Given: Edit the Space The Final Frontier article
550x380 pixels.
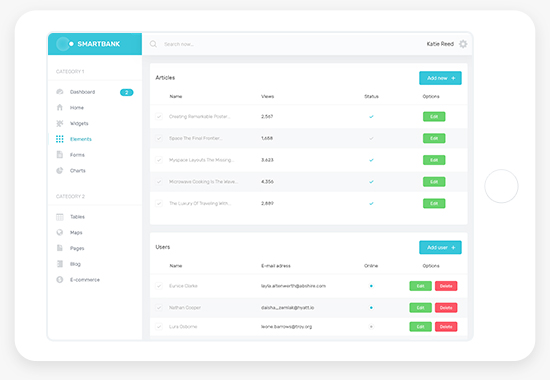Looking at the screenshot, I should (x=434, y=138).
